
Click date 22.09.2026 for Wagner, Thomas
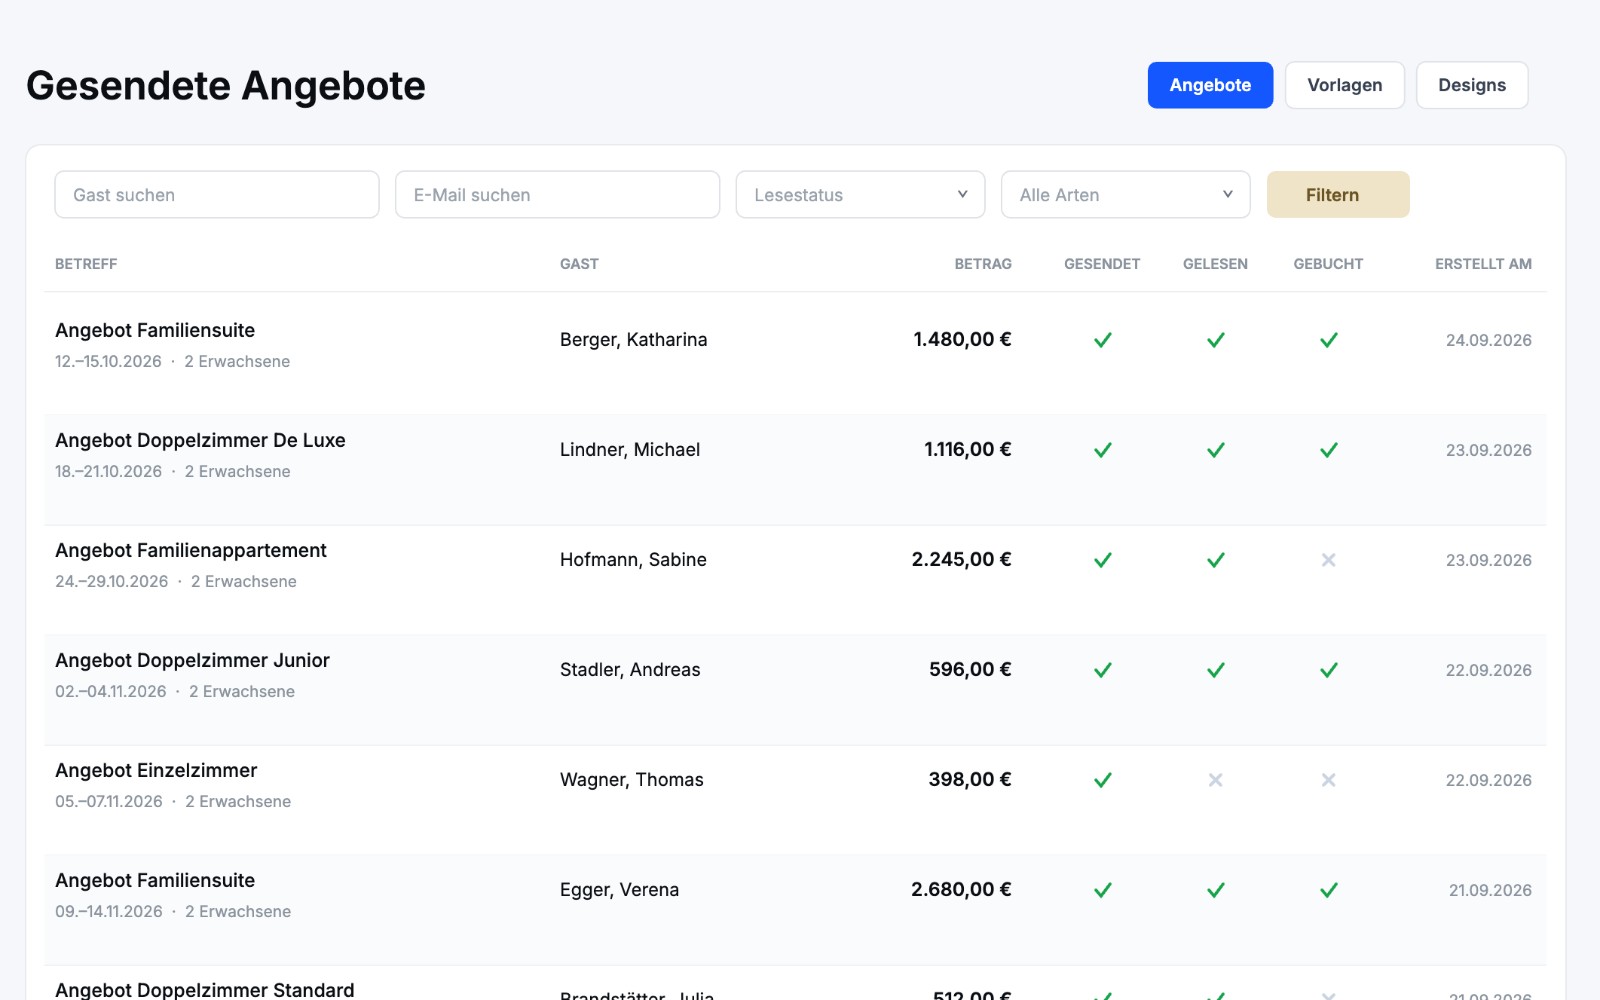point(1488,780)
